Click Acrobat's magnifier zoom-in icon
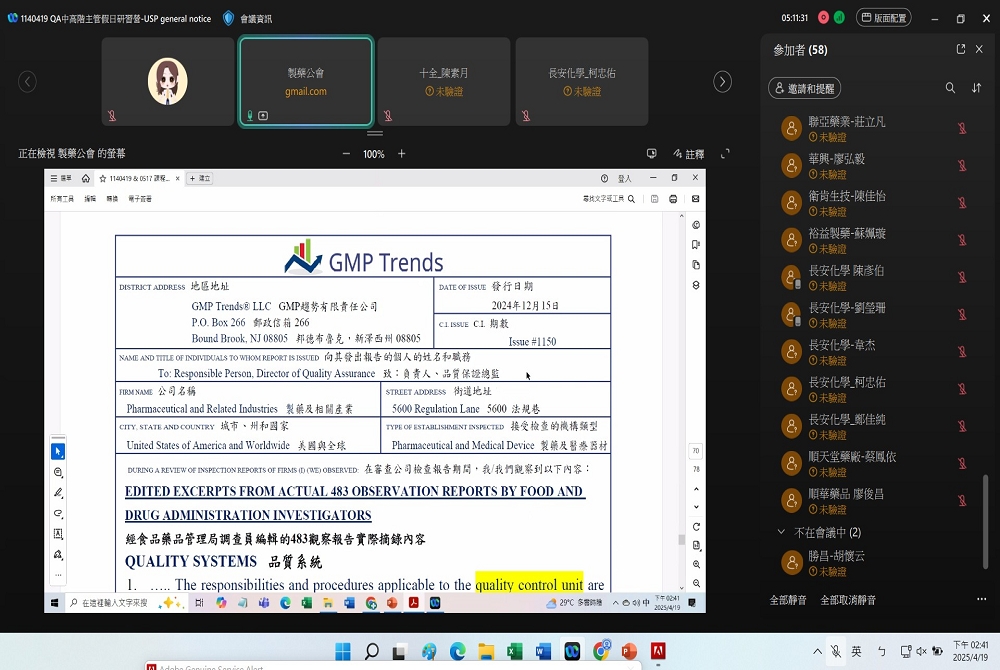 [x=696, y=564]
